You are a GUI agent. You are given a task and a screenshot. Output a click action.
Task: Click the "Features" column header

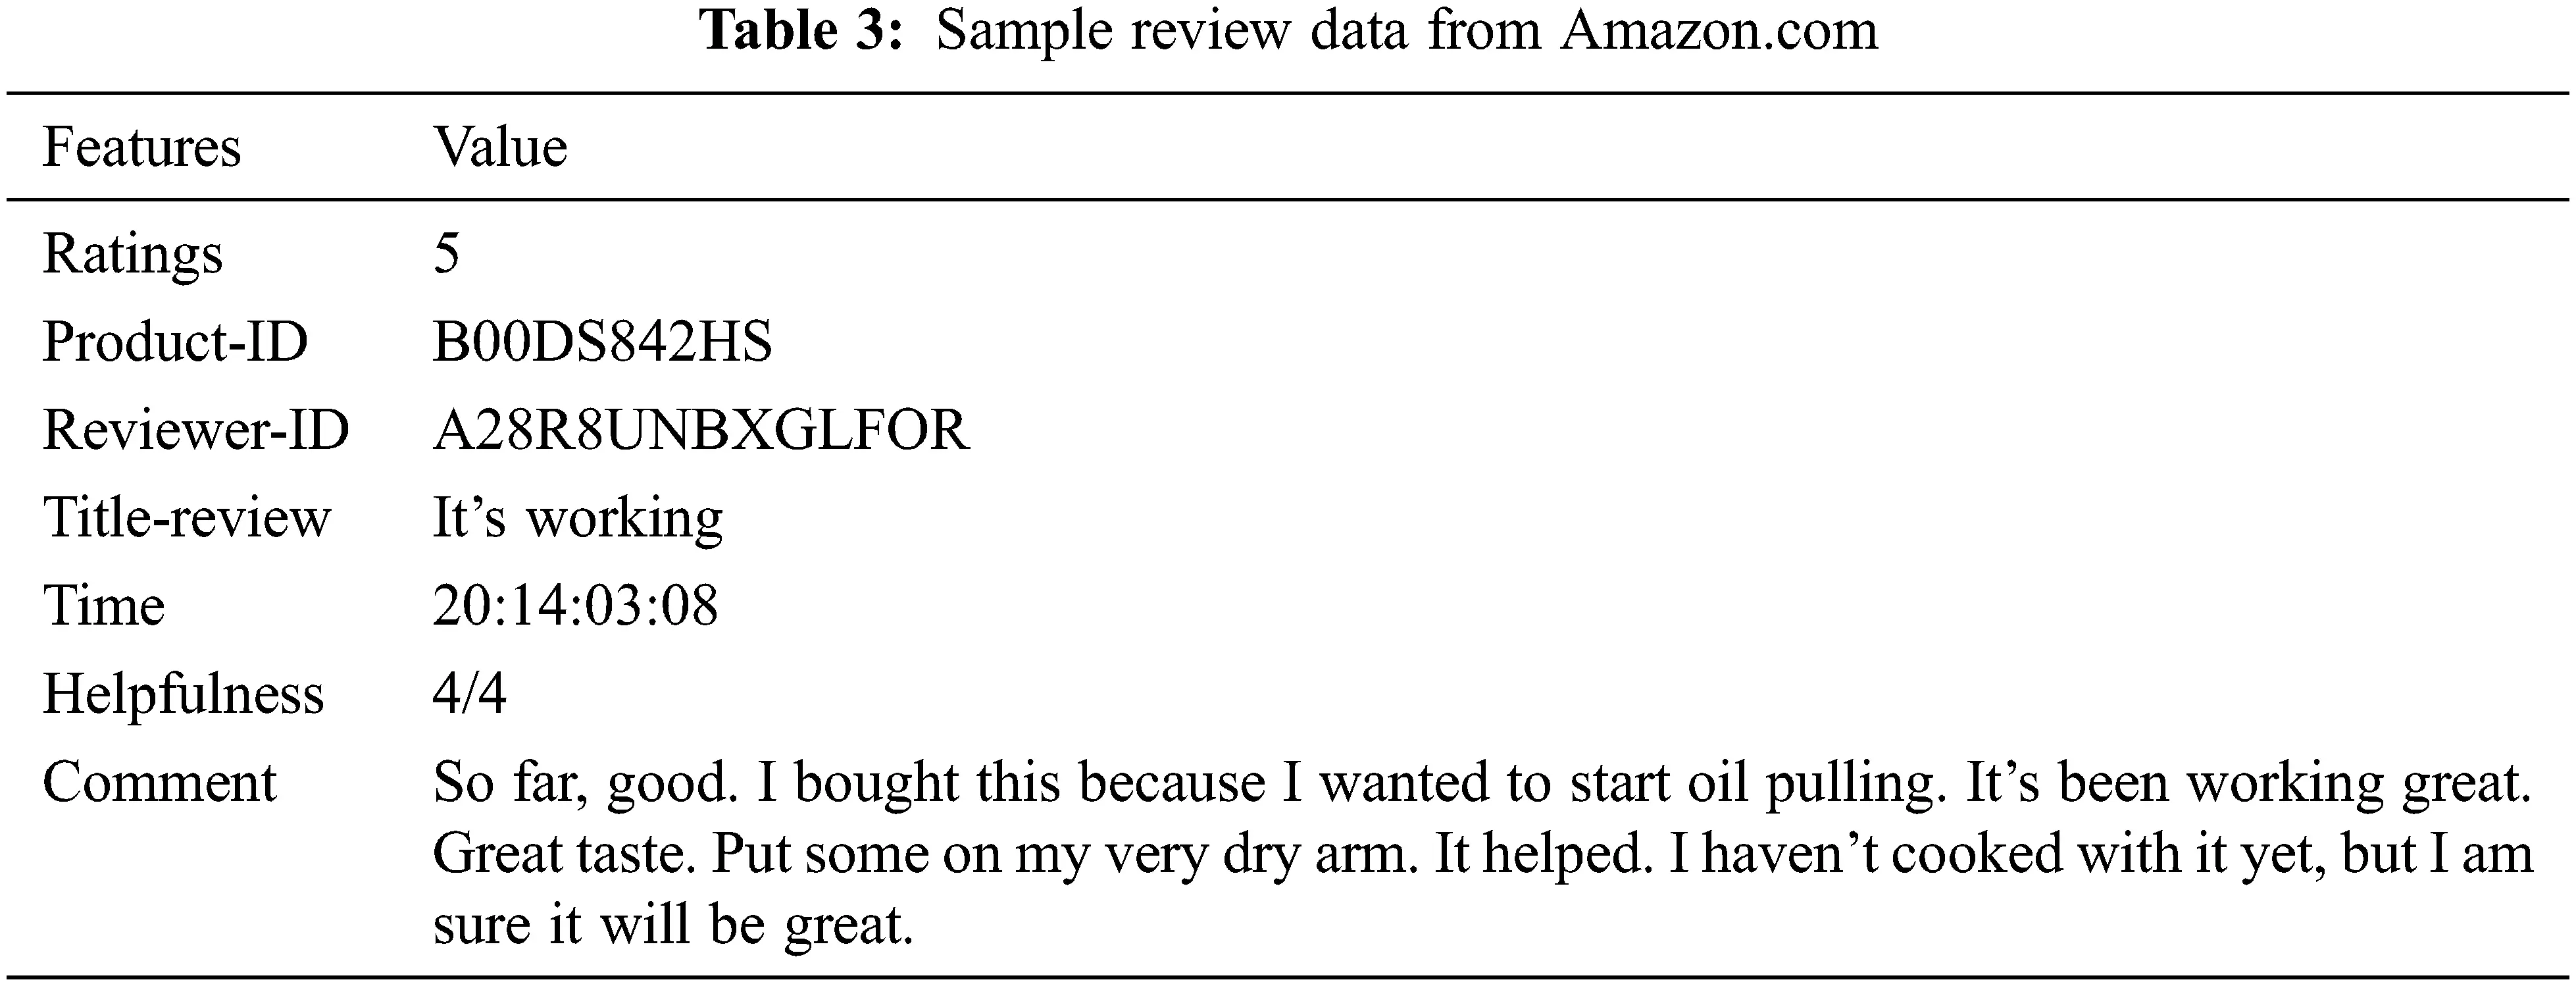142,148
